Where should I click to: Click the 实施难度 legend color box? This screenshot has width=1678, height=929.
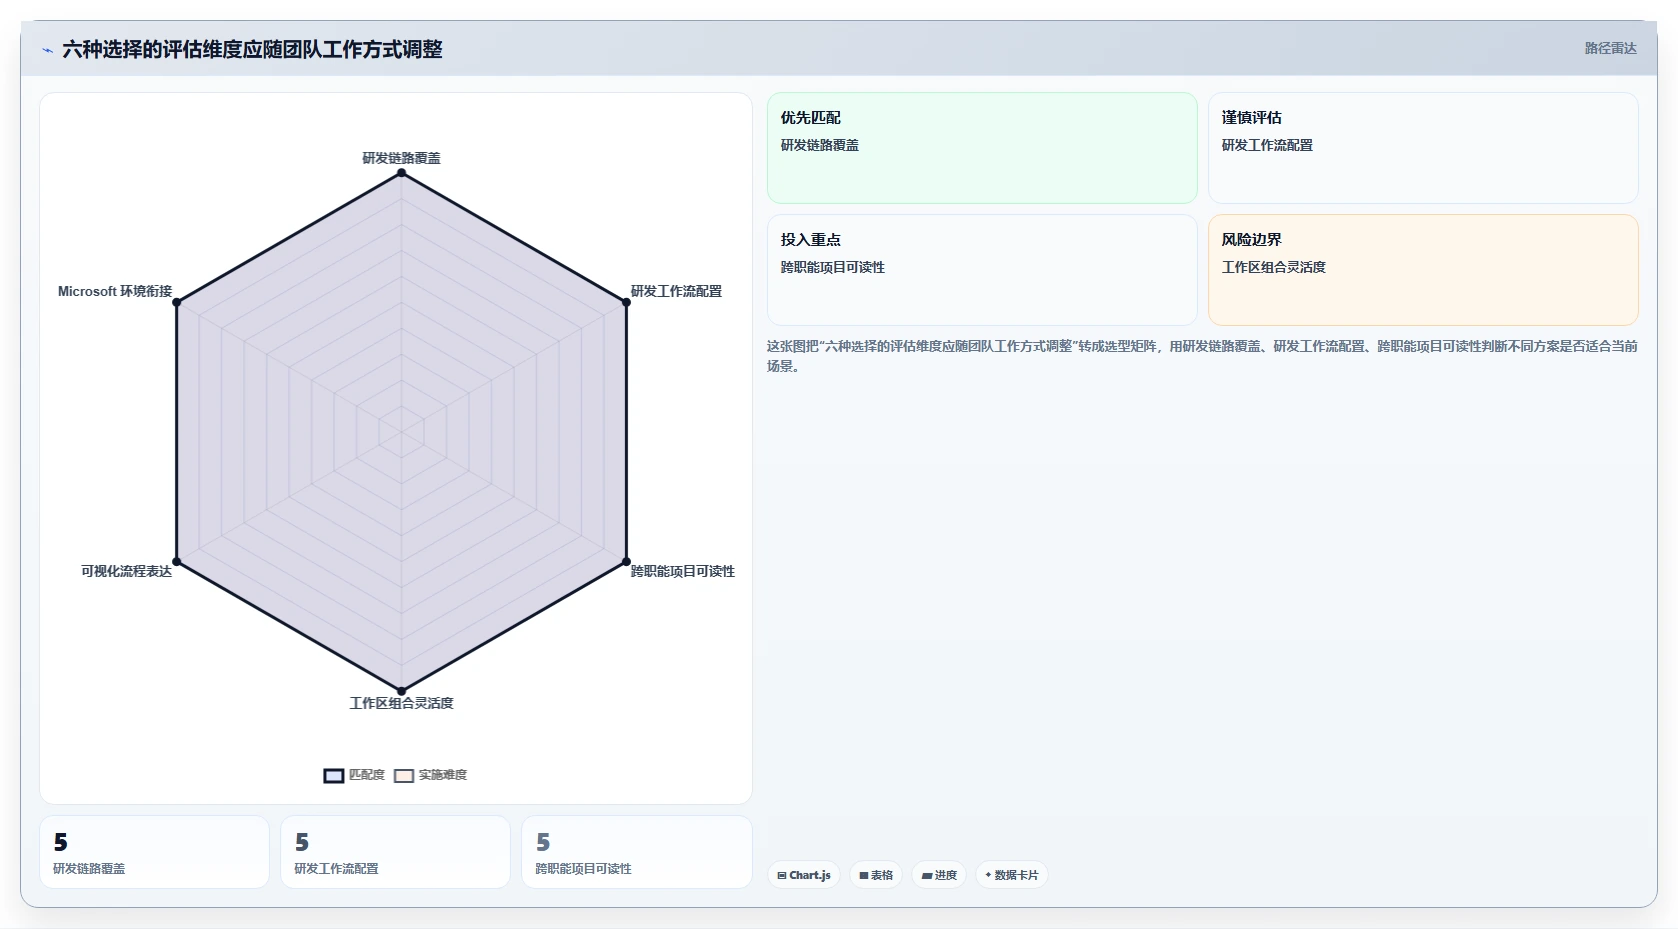click(404, 775)
